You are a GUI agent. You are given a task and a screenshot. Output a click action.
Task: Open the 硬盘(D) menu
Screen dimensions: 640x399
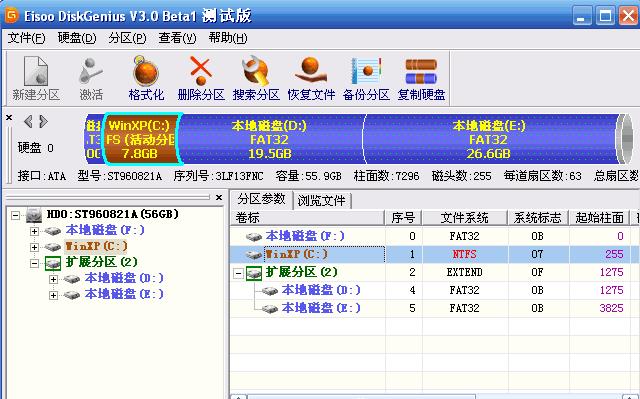pos(77,38)
